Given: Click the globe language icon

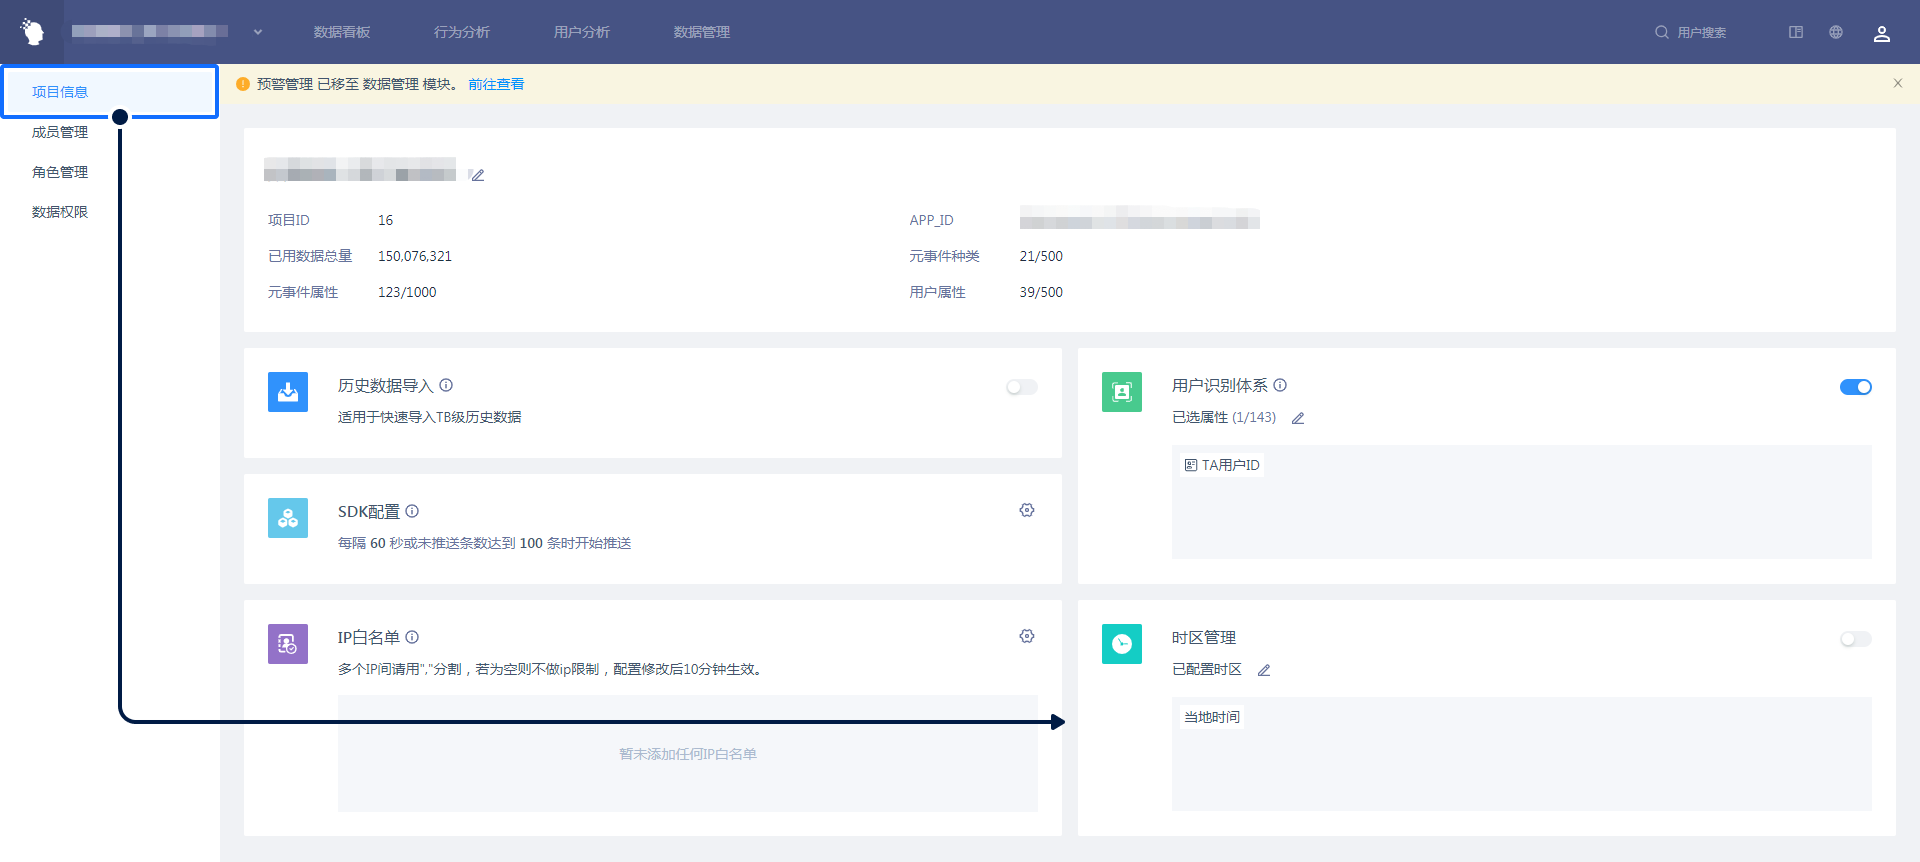Looking at the screenshot, I should 1836,32.
